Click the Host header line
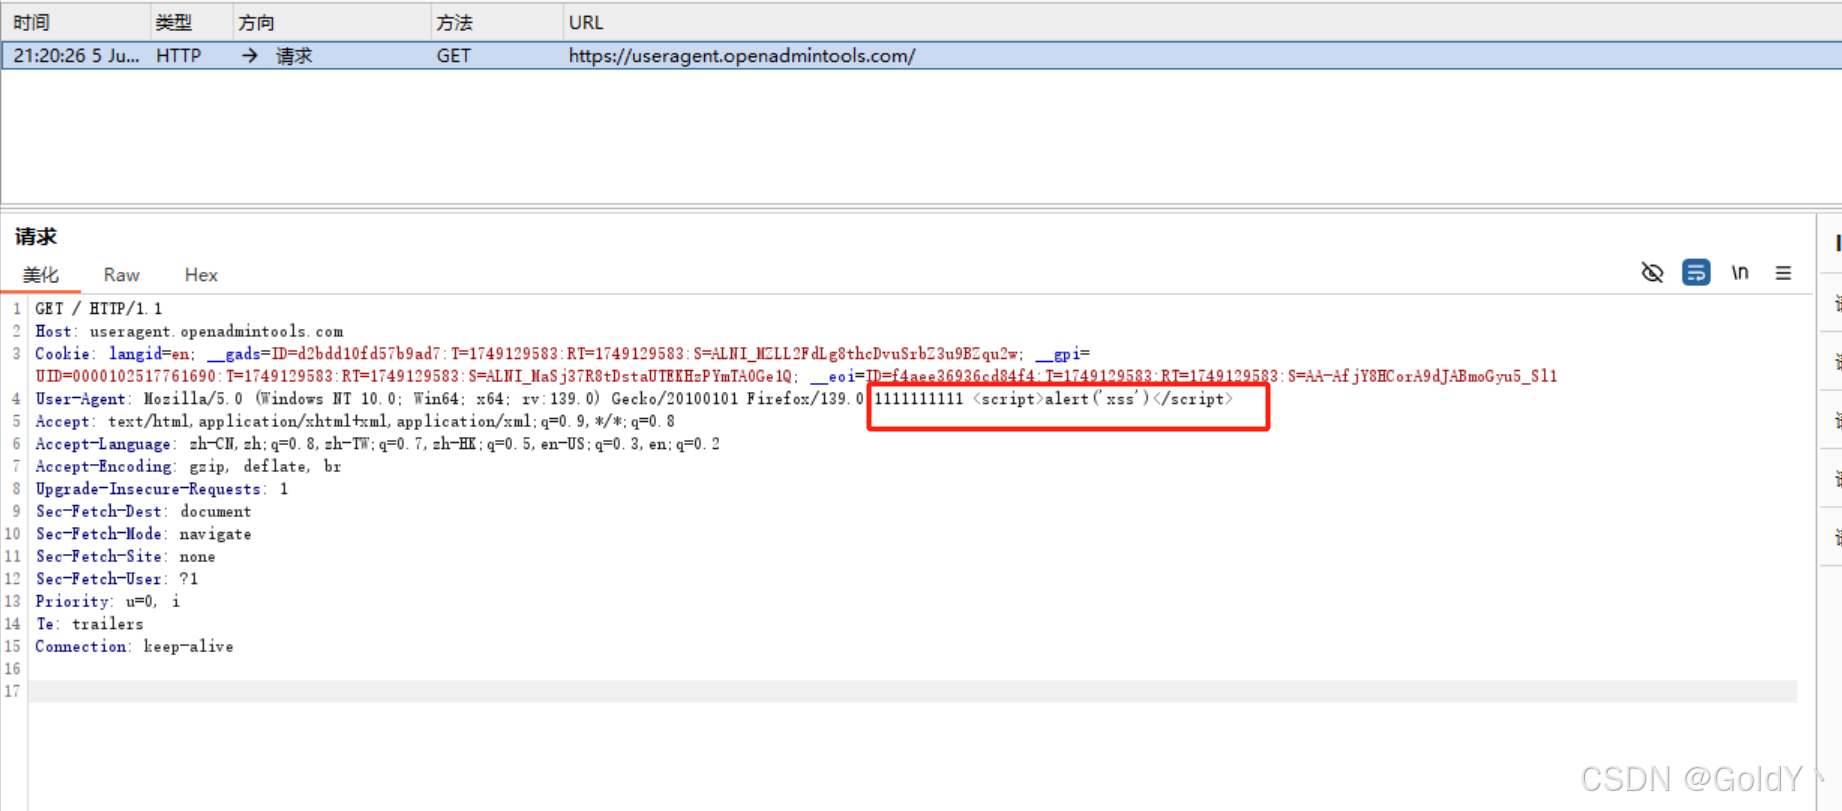Image resolution: width=1842 pixels, height=811 pixels. click(x=189, y=331)
